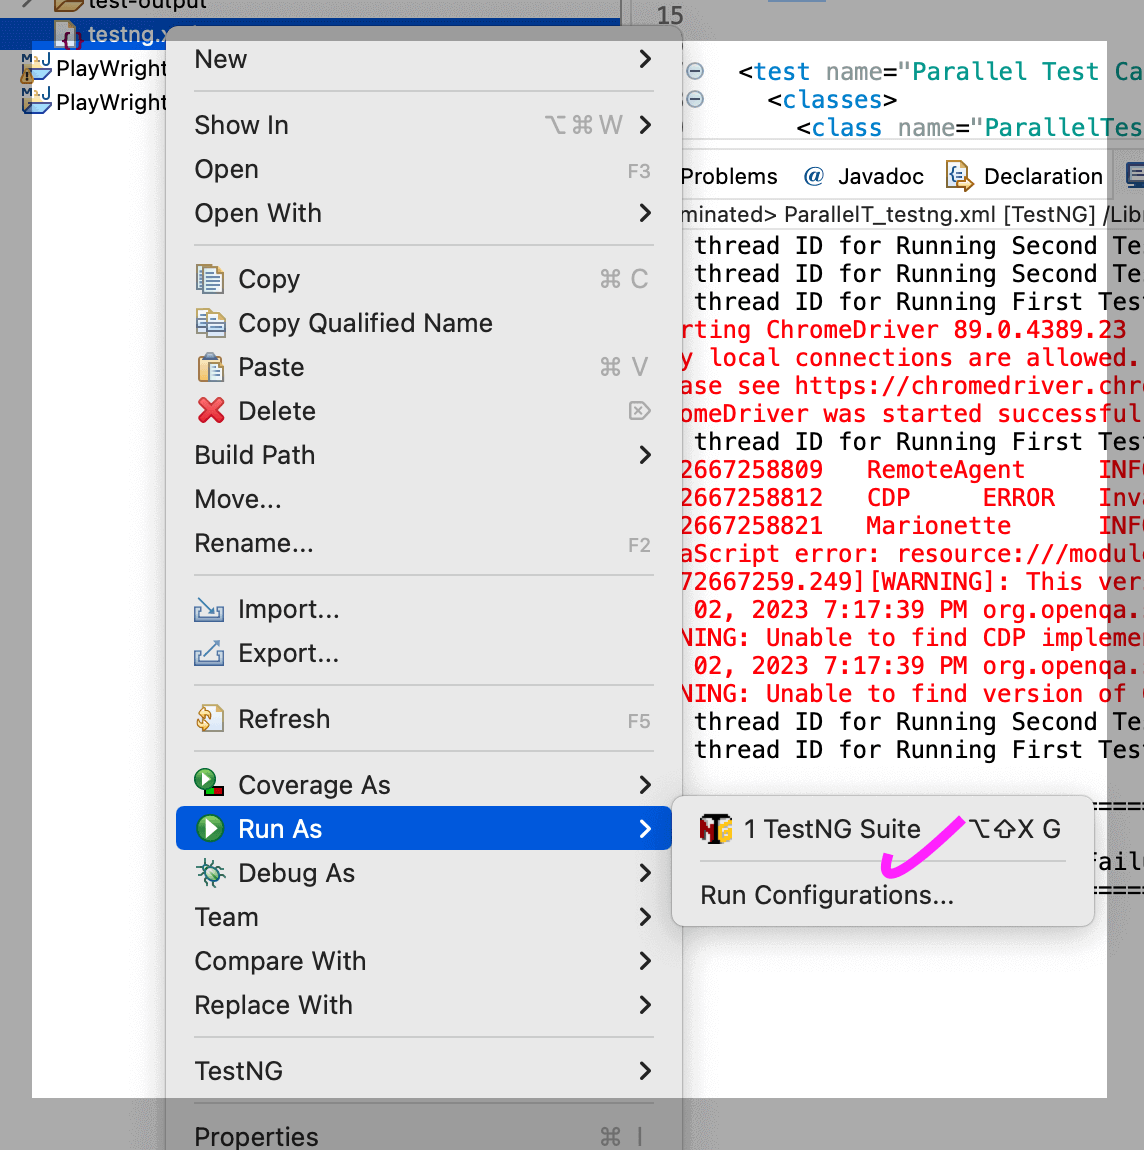Click the Export icon
Viewport: 1144px width, 1150px height.
(x=209, y=653)
